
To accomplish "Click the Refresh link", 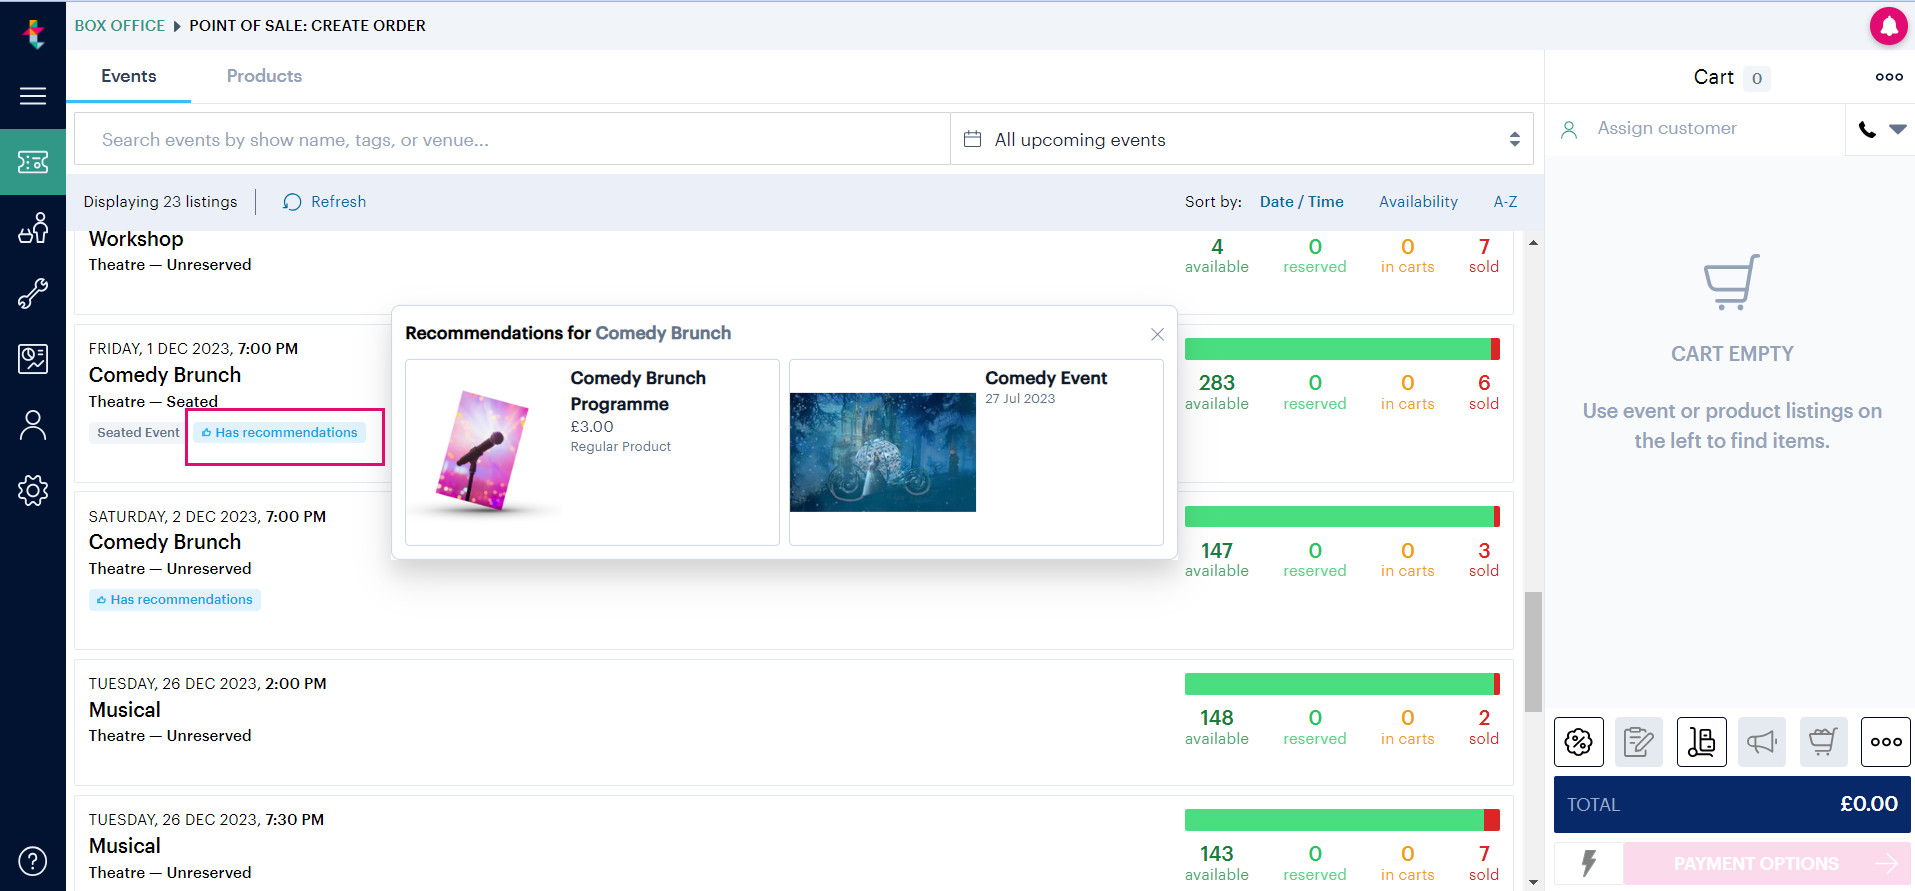I will [x=338, y=202].
